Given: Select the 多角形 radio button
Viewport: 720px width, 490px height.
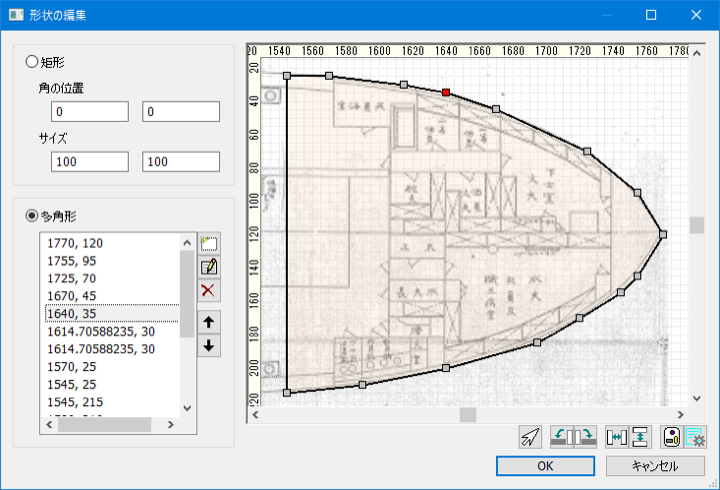Looking at the screenshot, I should tap(32, 215).
